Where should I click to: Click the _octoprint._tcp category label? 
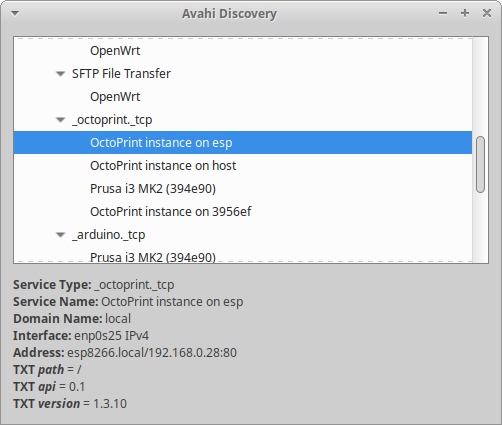coord(112,120)
